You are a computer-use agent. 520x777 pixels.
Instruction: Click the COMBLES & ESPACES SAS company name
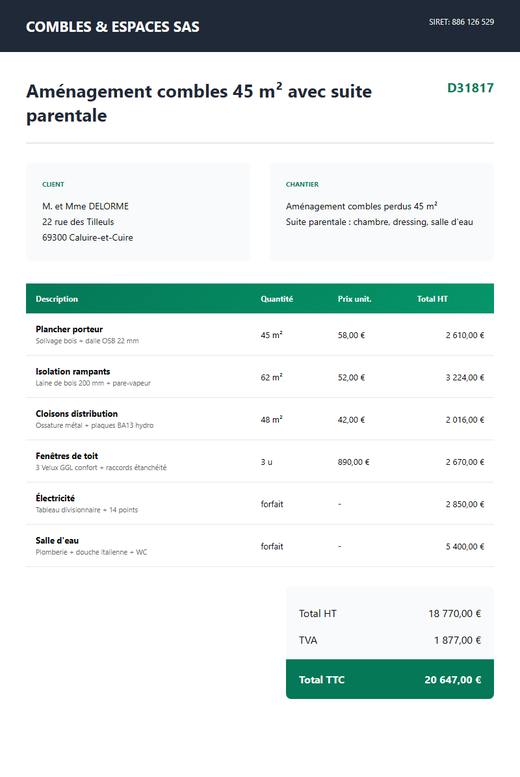(113, 27)
